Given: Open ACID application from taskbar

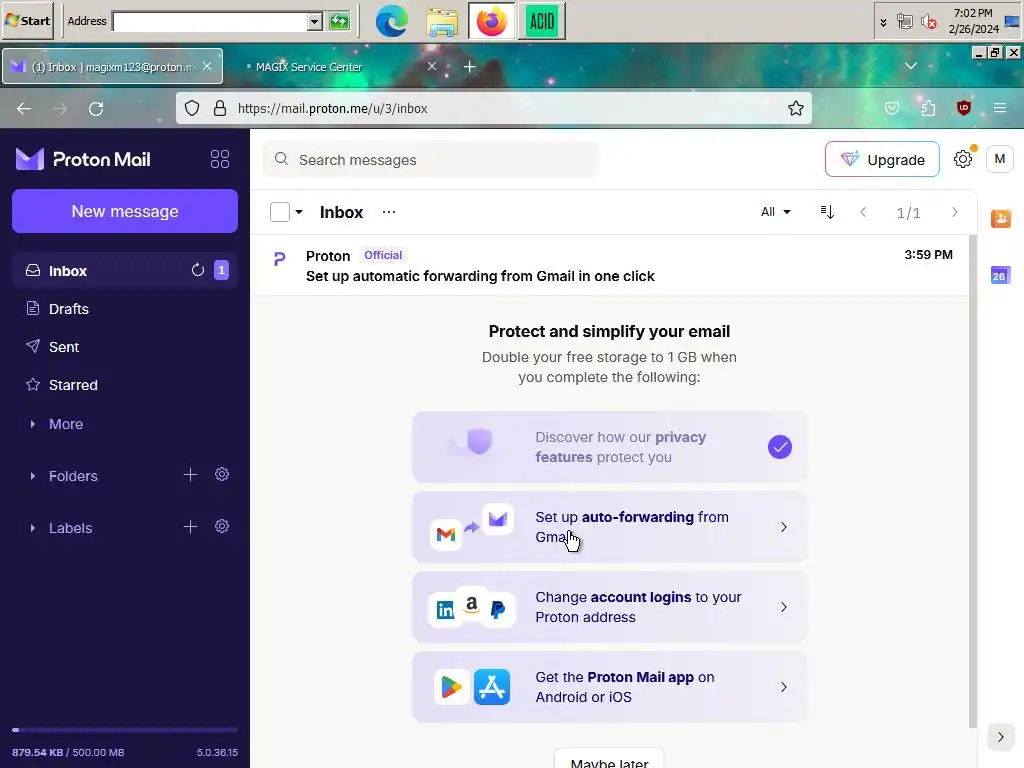Looking at the screenshot, I should [541, 21].
